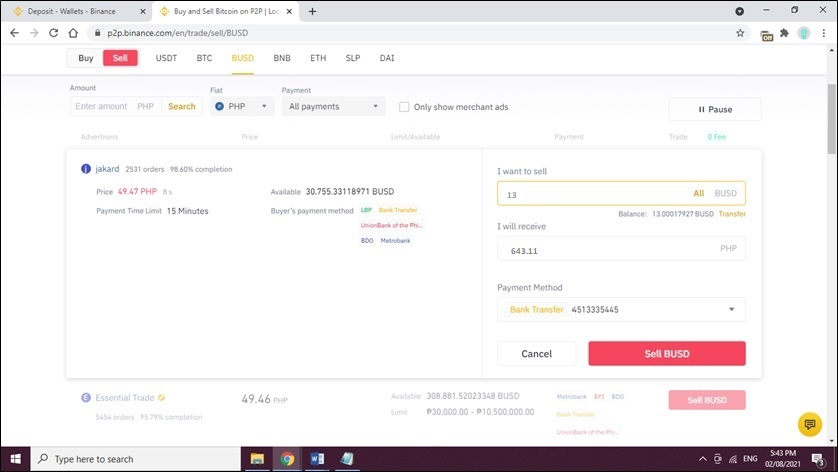This screenshot has height=472, width=838.
Task: Click the Transfer link under balance
Action: tap(732, 214)
